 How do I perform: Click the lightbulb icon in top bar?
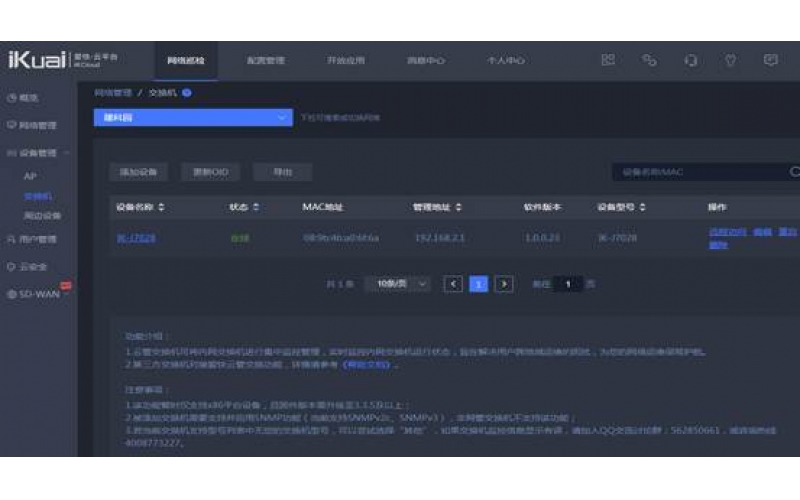pyautogui.click(x=731, y=60)
